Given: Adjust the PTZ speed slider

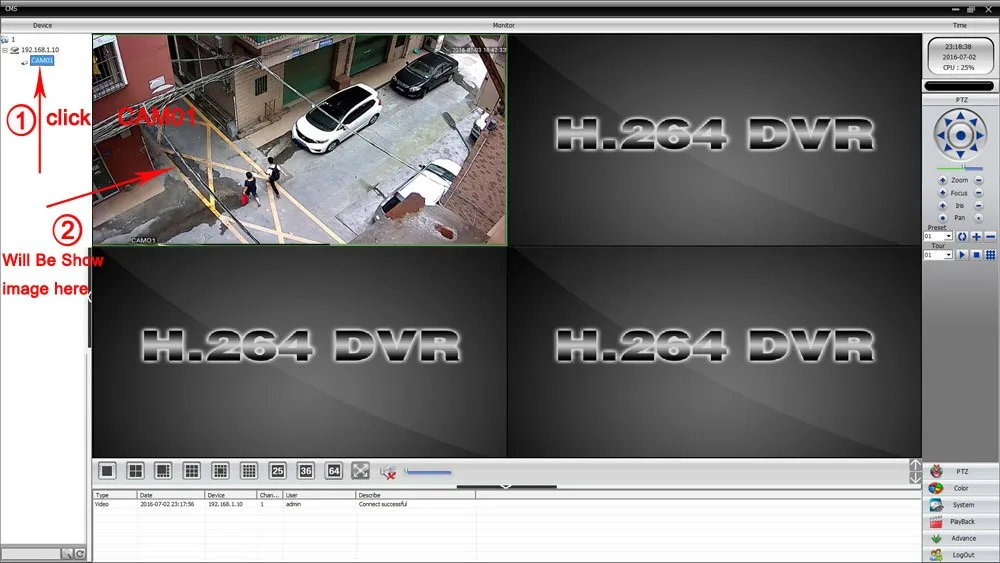Looking at the screenshot, I should [x=960, y=168].
